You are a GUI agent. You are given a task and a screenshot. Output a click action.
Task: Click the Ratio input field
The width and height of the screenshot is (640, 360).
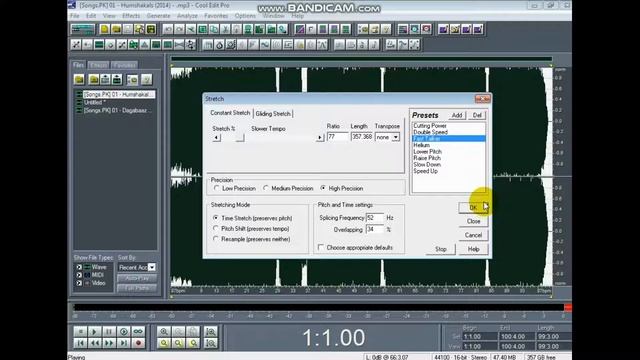pos(338,137)
